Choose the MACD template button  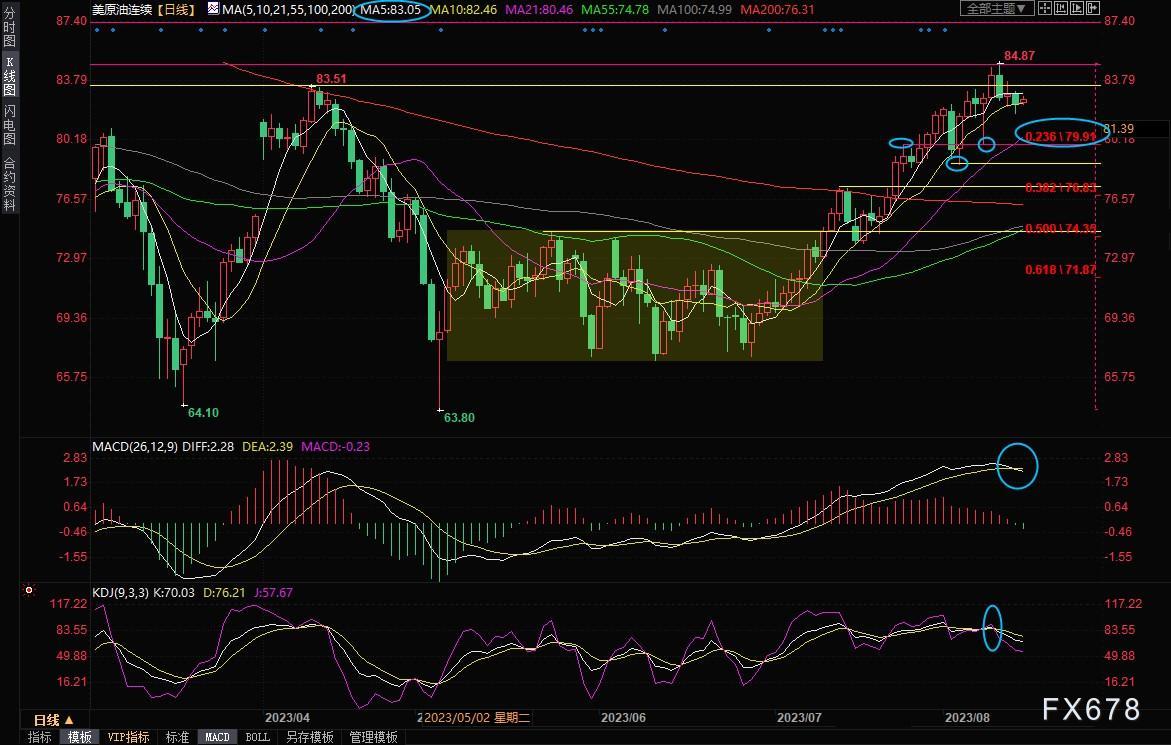217,737
